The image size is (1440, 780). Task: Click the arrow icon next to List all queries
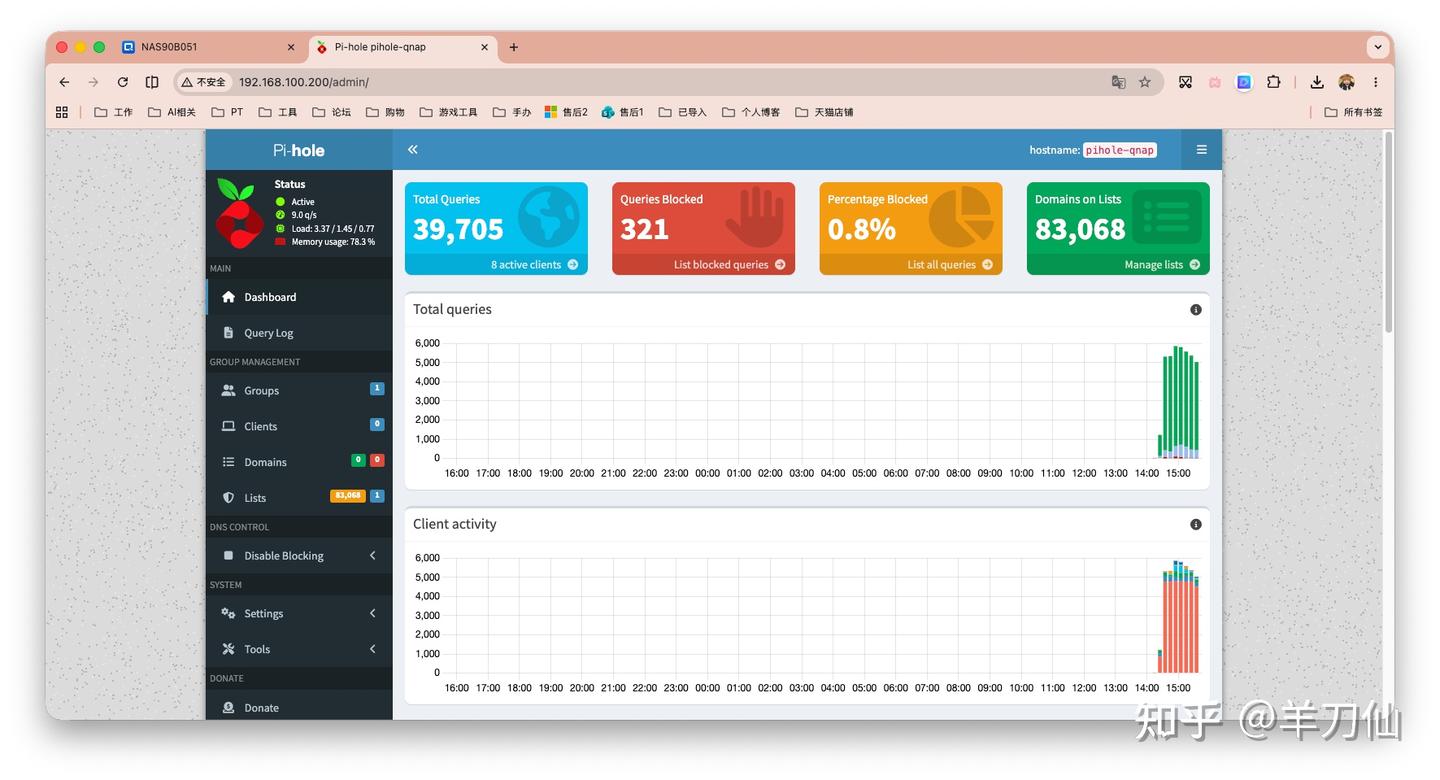987,265
